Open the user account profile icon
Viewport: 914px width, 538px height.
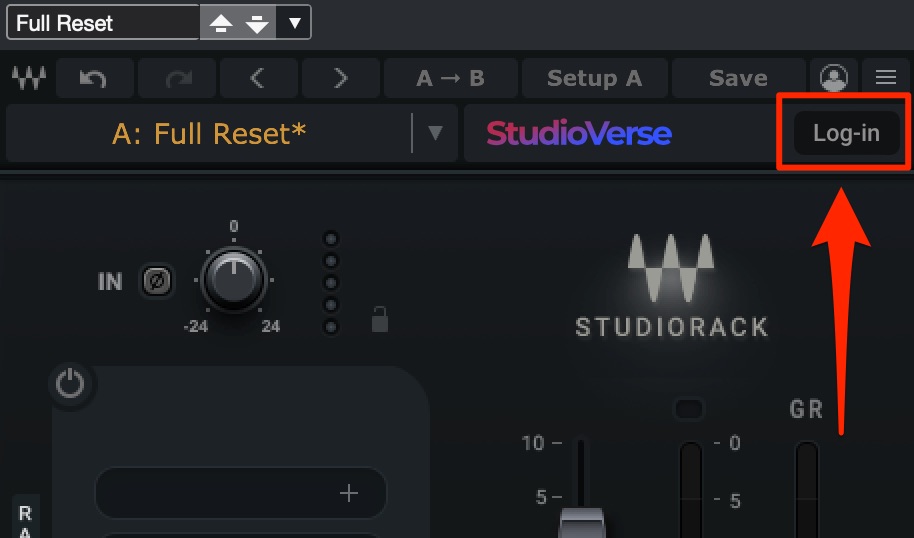tap(834, 78)
